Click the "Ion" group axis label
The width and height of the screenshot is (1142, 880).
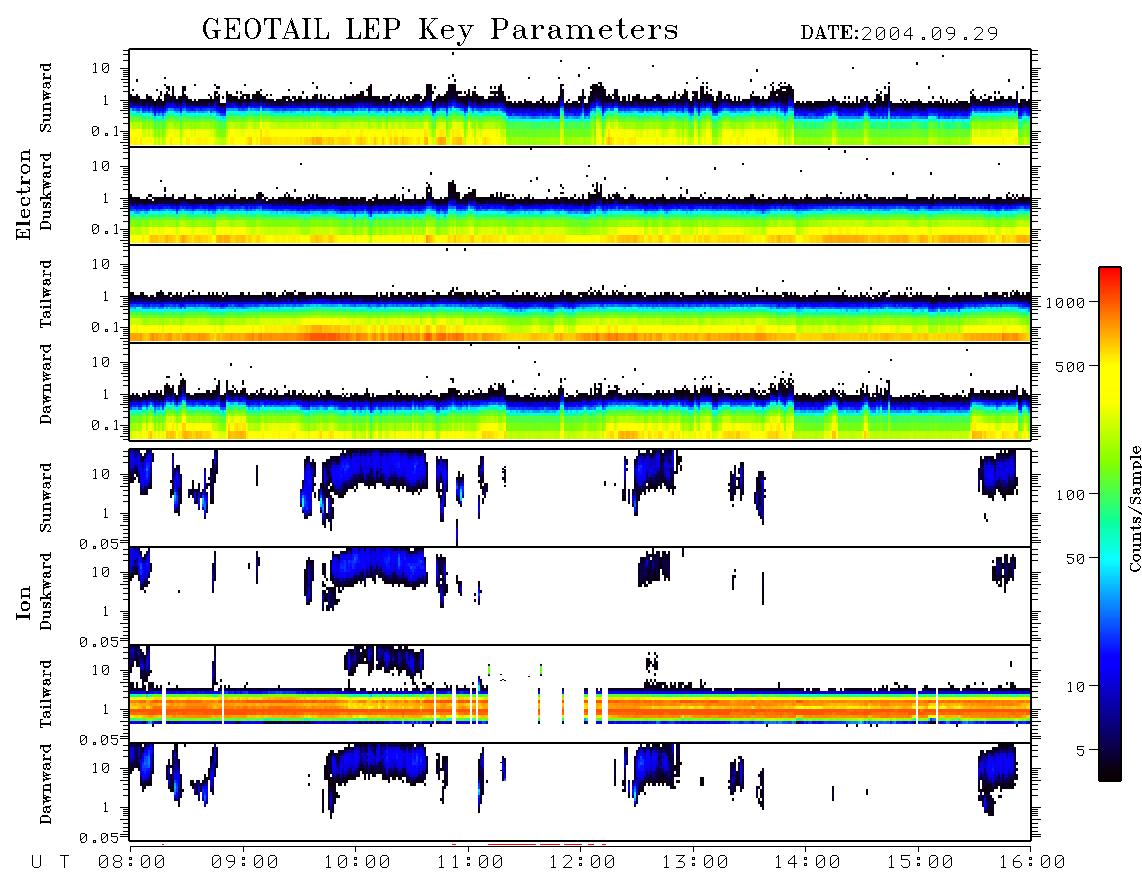click(23, 602)
